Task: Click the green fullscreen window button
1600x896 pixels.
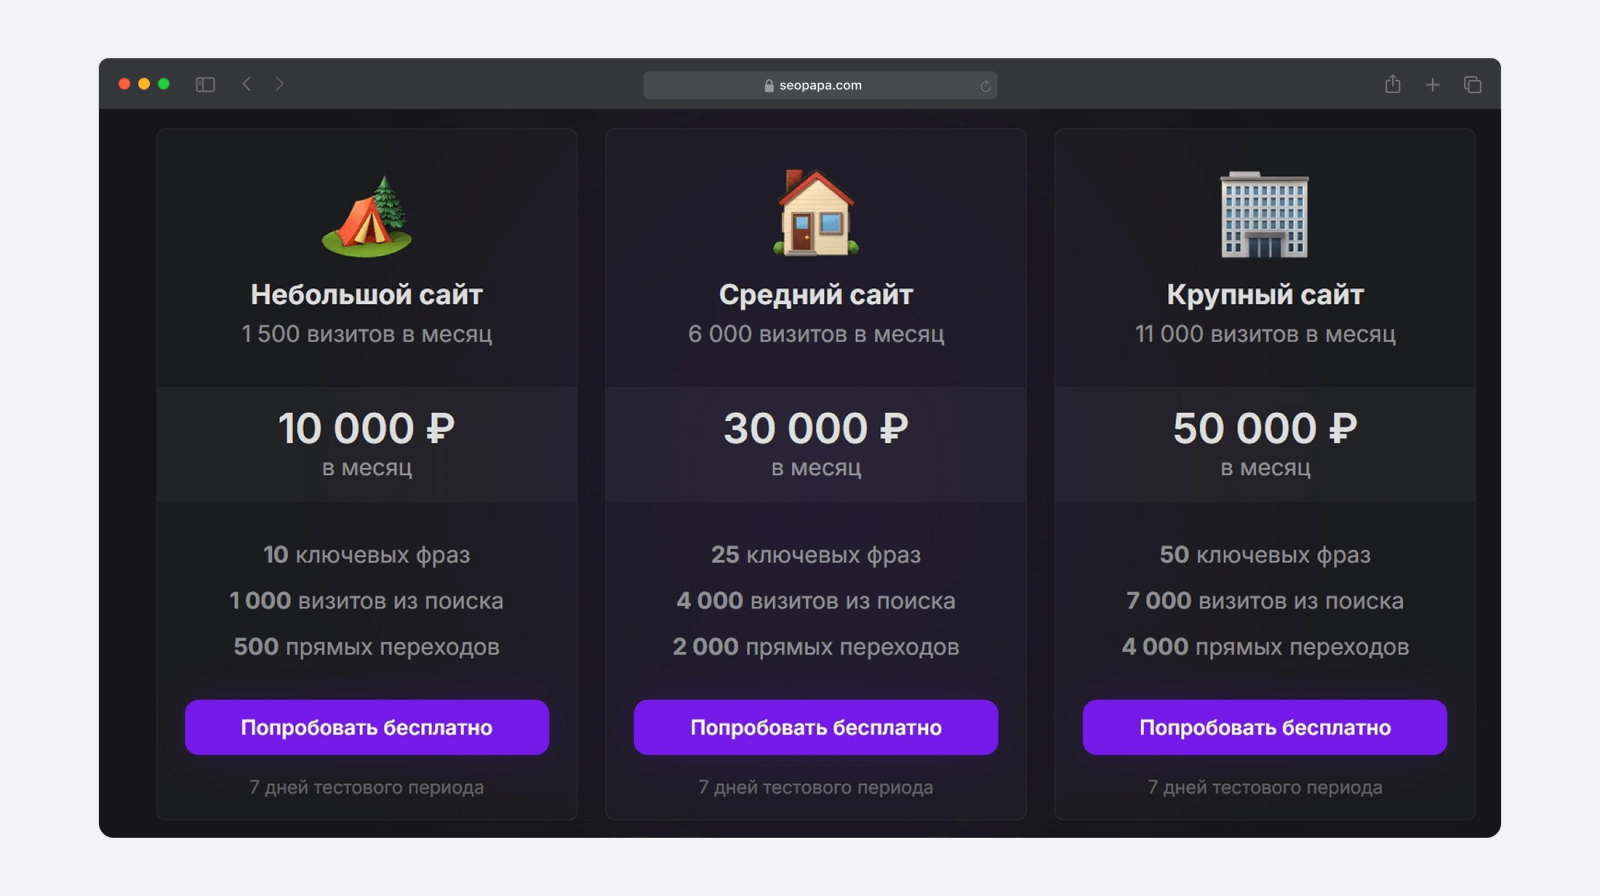Action: [164, 84]
